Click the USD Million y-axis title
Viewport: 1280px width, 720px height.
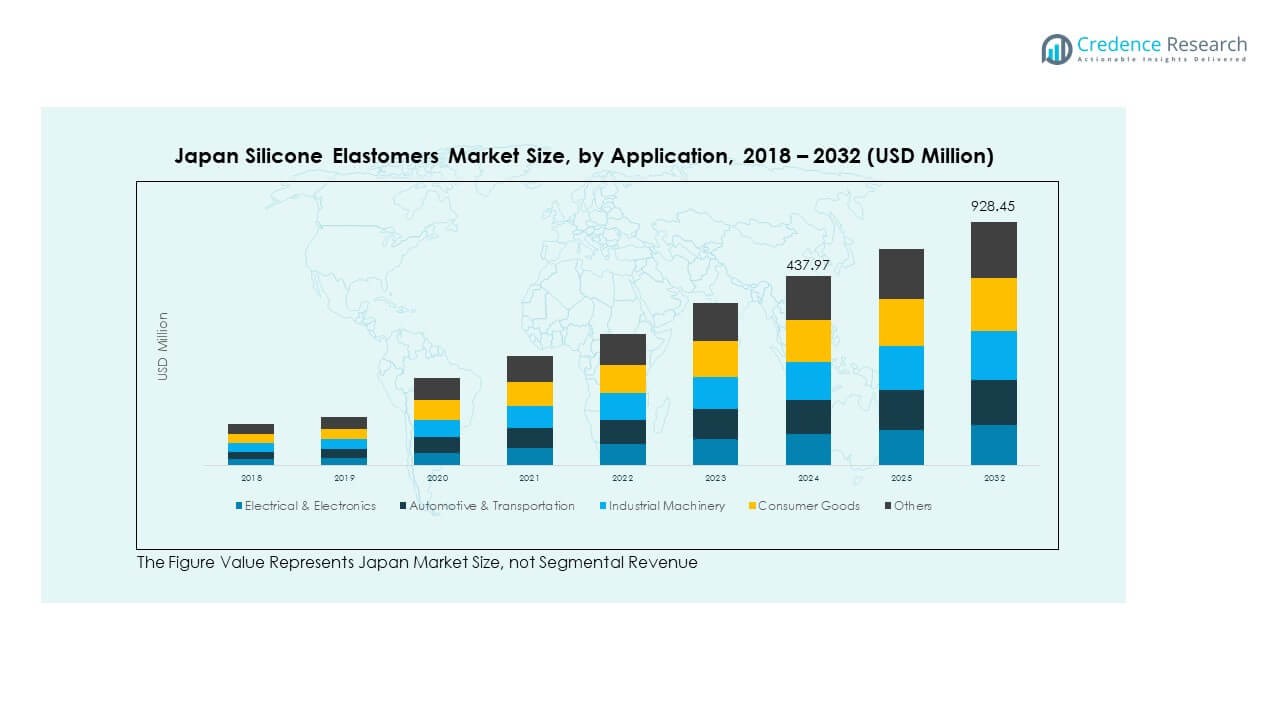coord(163,346)
